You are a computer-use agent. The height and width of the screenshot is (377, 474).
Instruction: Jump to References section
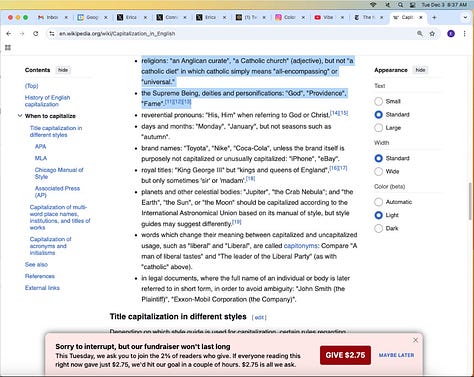pyautogui.click(x=40, y=276)
